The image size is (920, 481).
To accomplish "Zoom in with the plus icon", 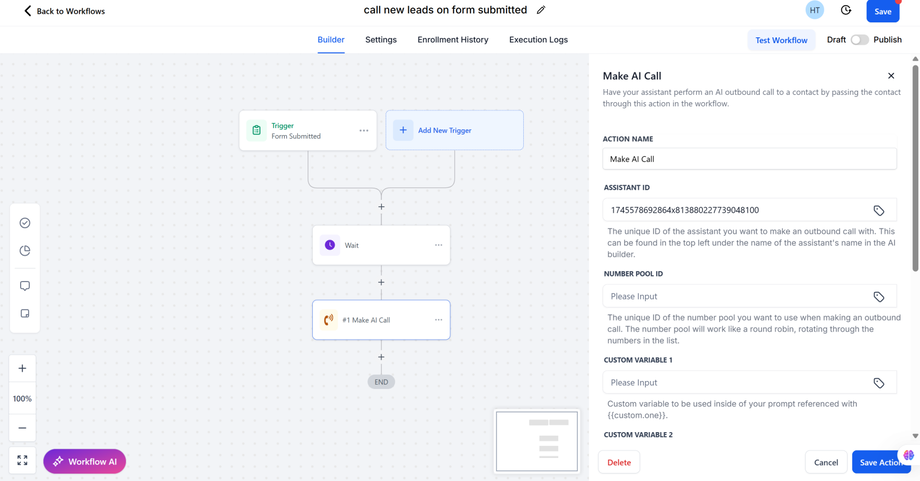I will pyautogui.click(x=22, y=369).
